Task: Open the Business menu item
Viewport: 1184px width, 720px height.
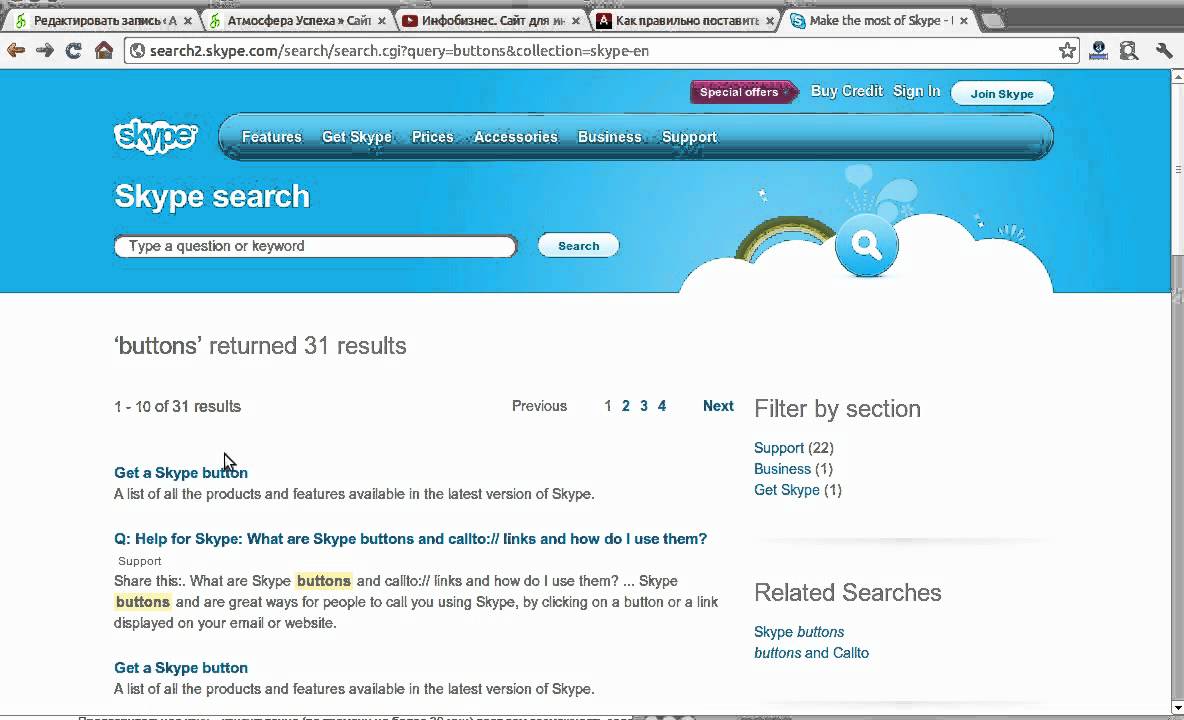Action: [609, 137]
